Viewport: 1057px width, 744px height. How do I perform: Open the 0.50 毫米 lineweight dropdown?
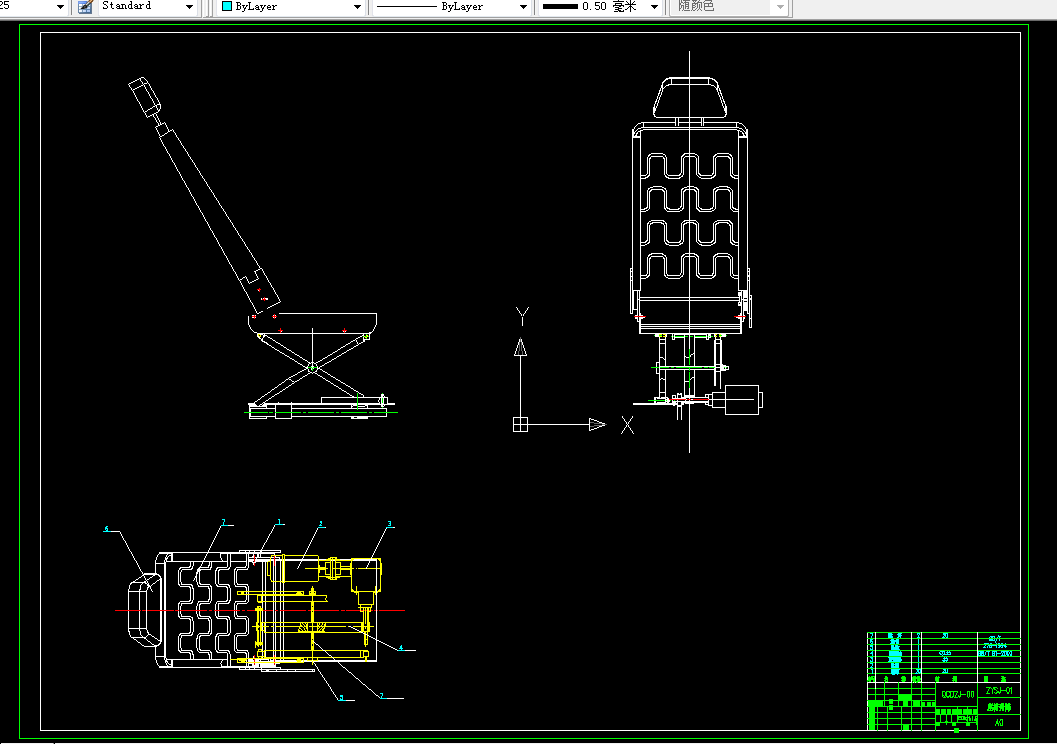click(653, 7)
